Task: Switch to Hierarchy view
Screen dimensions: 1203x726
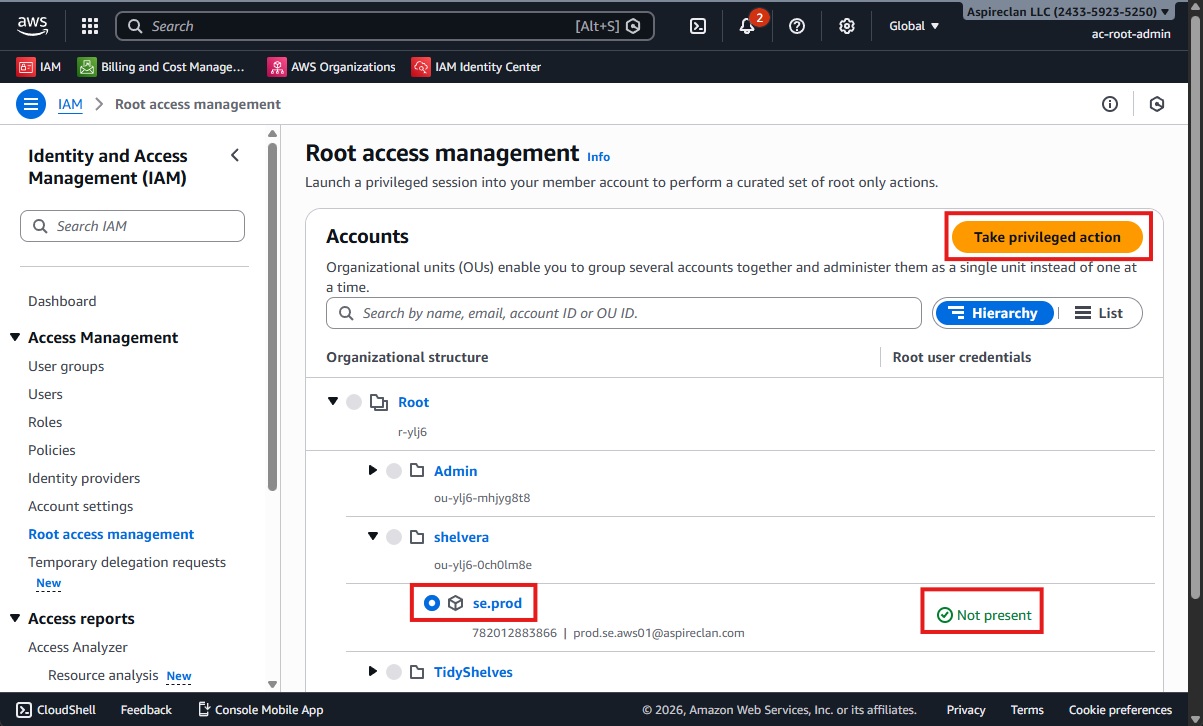Action: (993, 313)
